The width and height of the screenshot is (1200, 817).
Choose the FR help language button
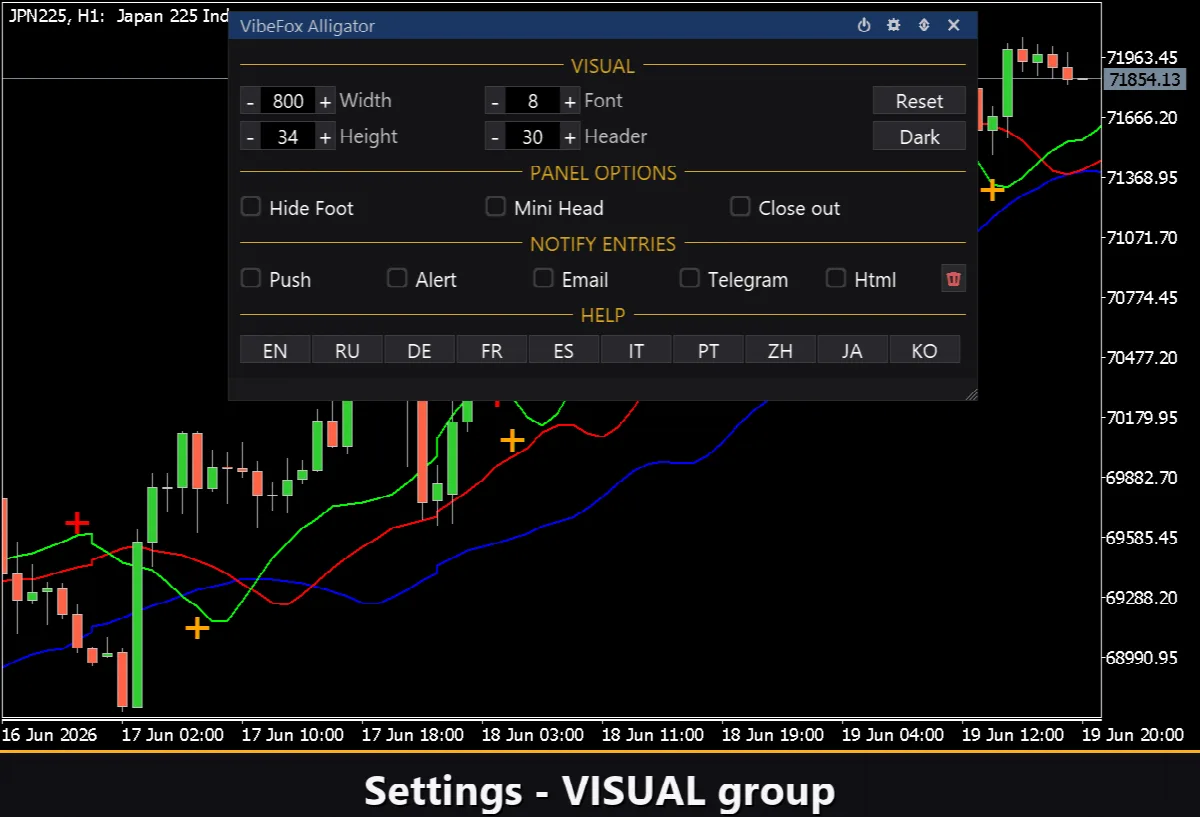tap(492, 351)
